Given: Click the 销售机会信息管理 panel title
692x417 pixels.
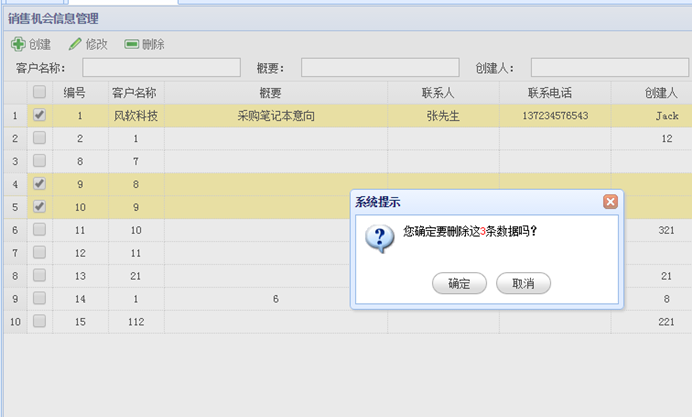Looking at the screenshot, I should point(53,19).
